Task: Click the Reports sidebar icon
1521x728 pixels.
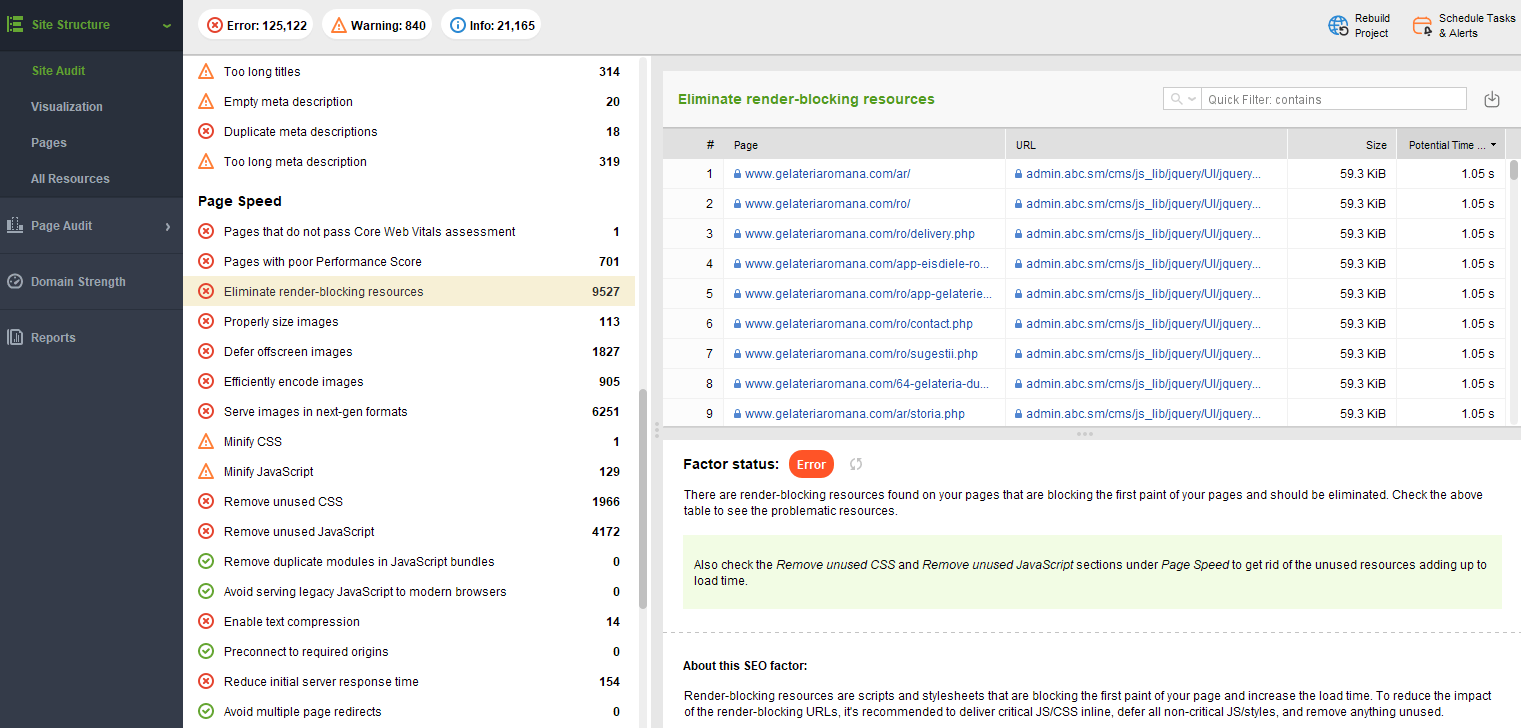Action: (x=15, y=338)
